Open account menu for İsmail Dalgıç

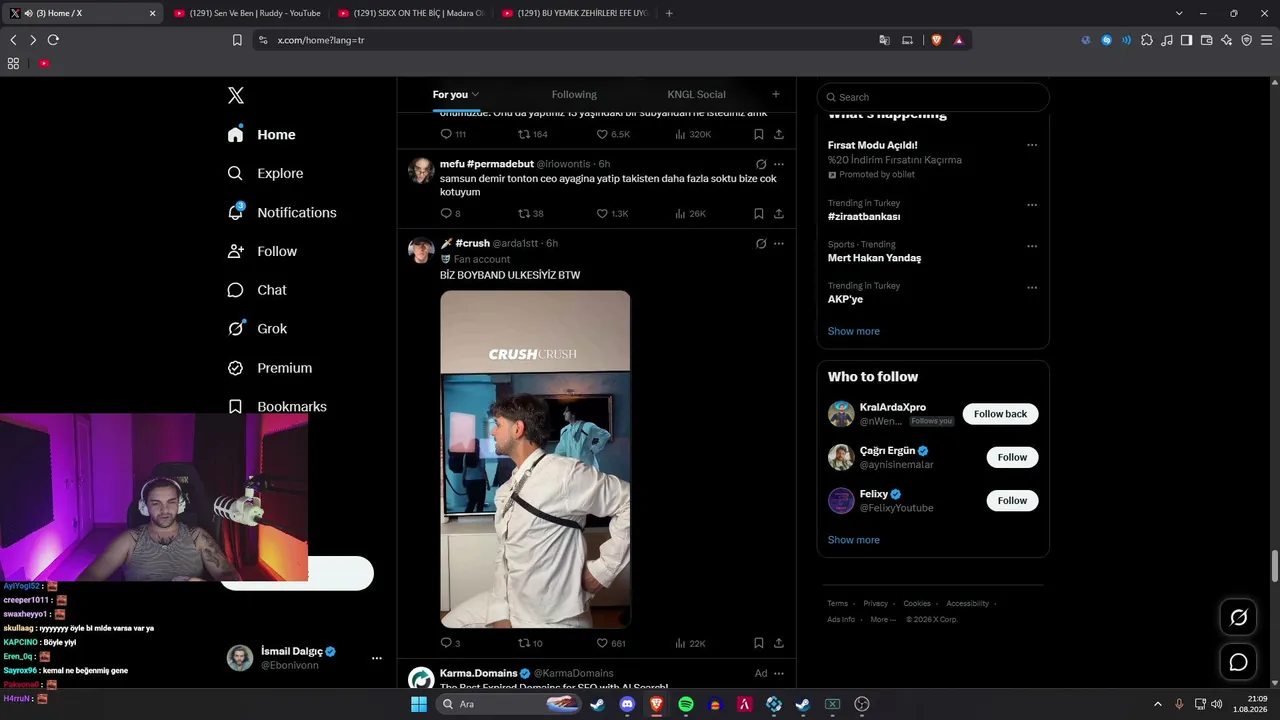pyautogui.click(x=377, y=658)
